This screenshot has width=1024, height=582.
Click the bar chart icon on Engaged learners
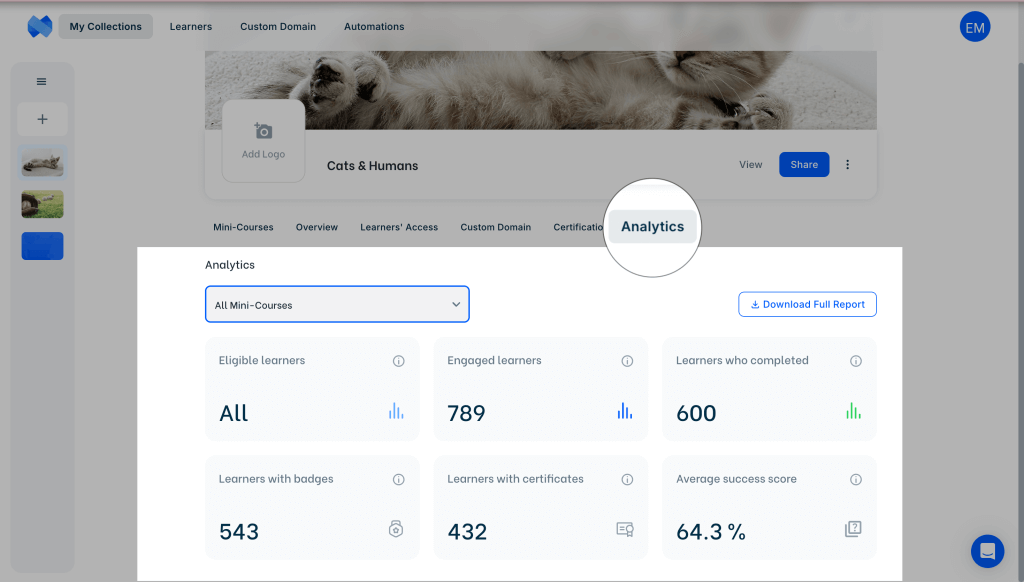click(x=625, y=411)
